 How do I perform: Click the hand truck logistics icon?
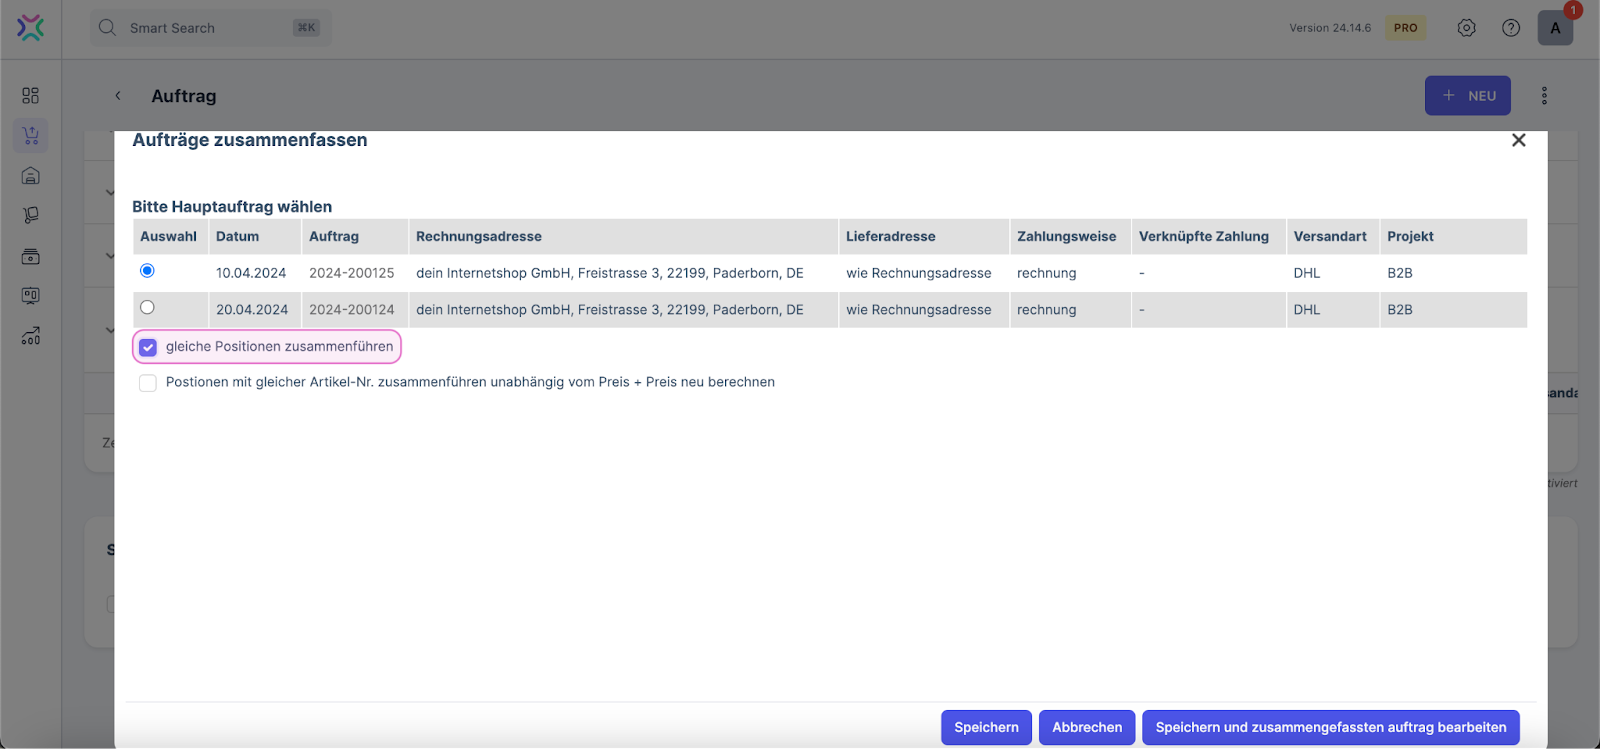(30, 215)
